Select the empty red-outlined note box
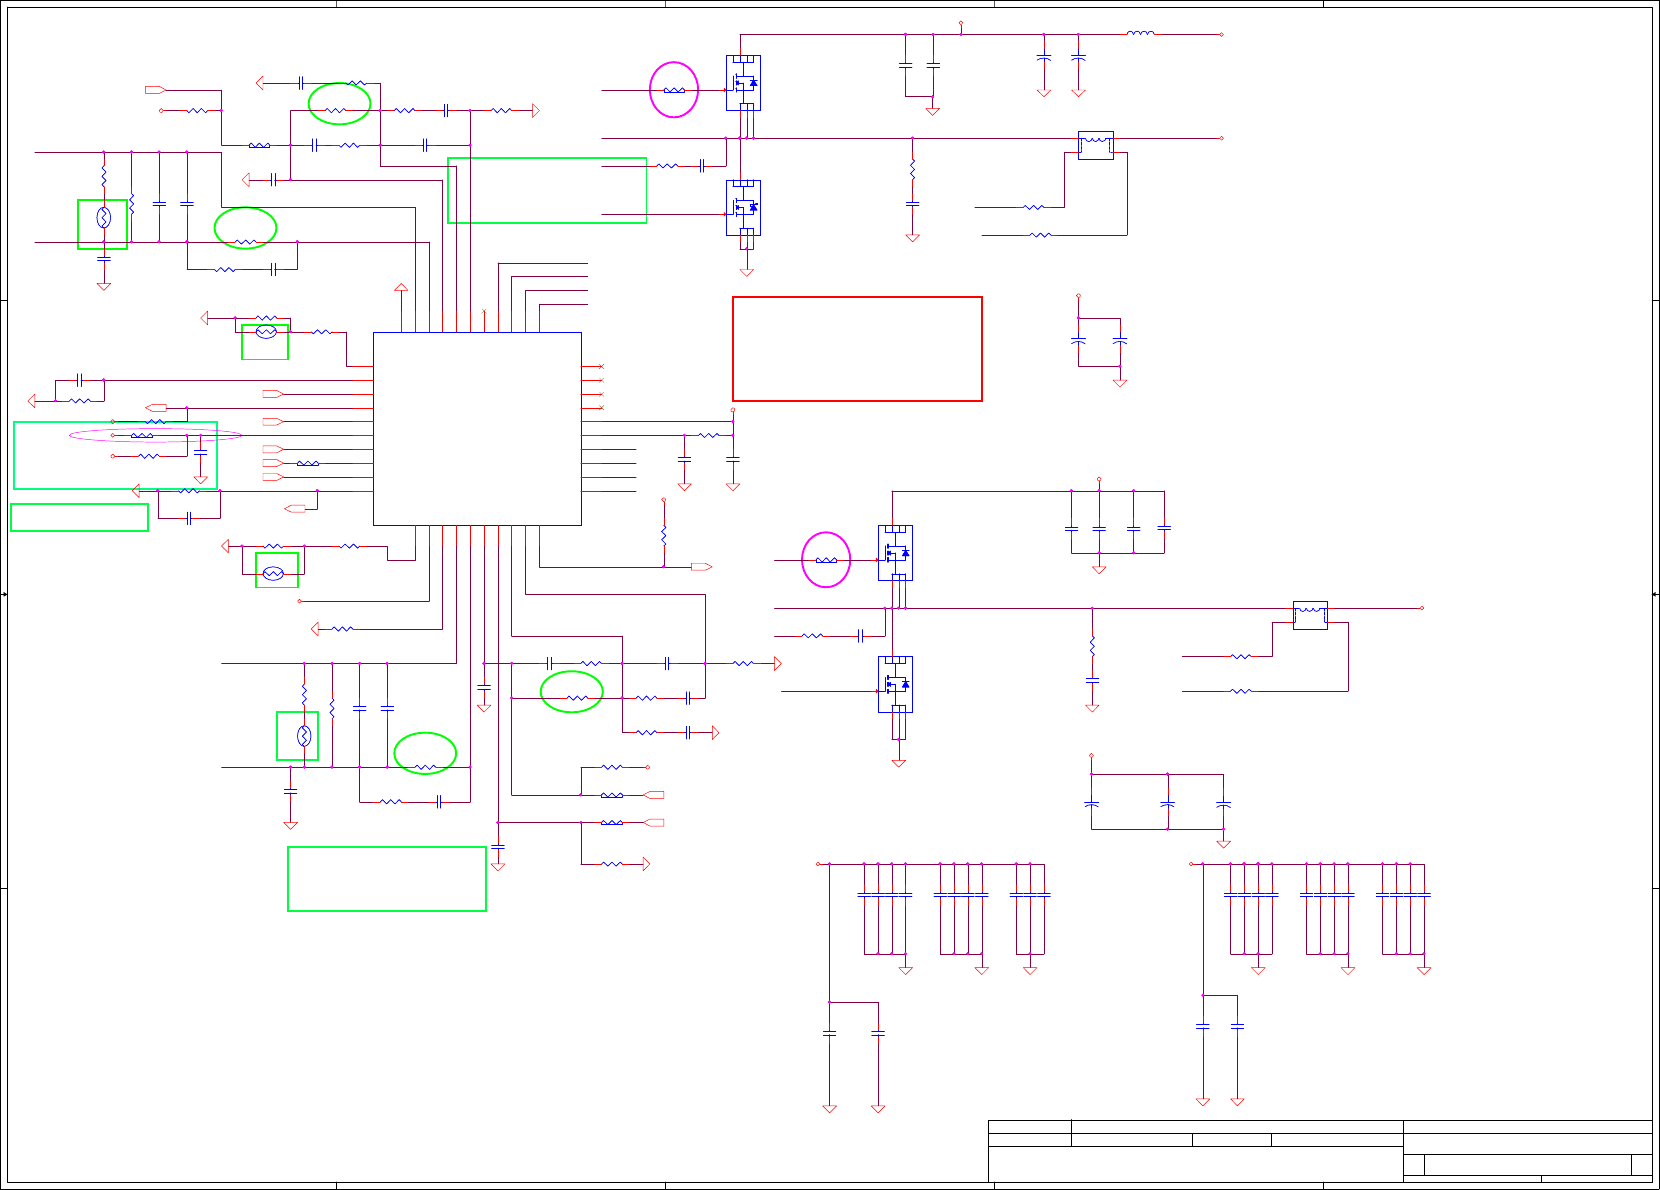The image size is (1660, 1190). (857, 349)
